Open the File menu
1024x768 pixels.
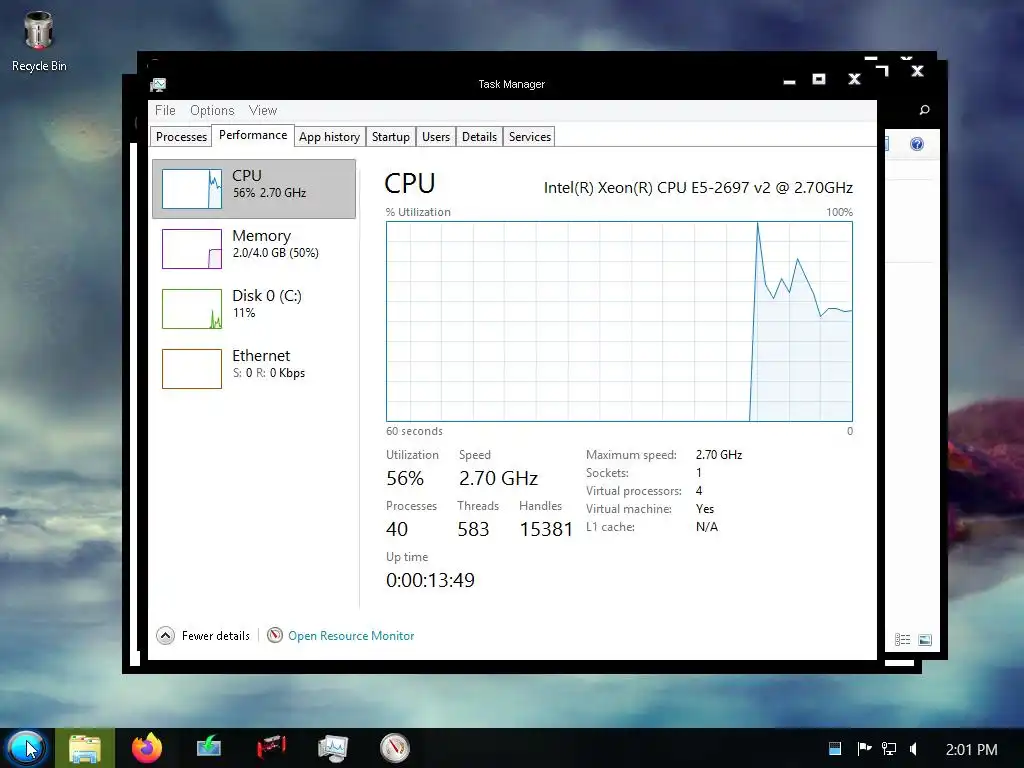pyautogui.click(x=165, y=110)
